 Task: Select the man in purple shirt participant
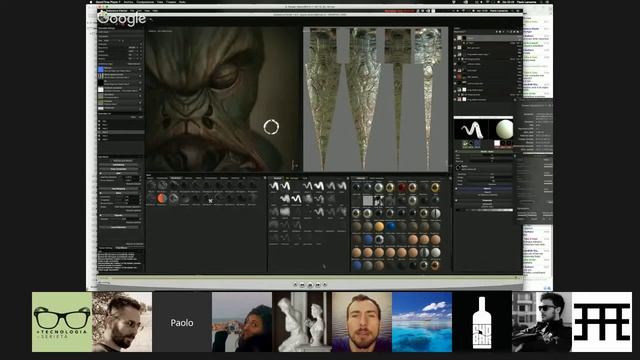(362, 322)
